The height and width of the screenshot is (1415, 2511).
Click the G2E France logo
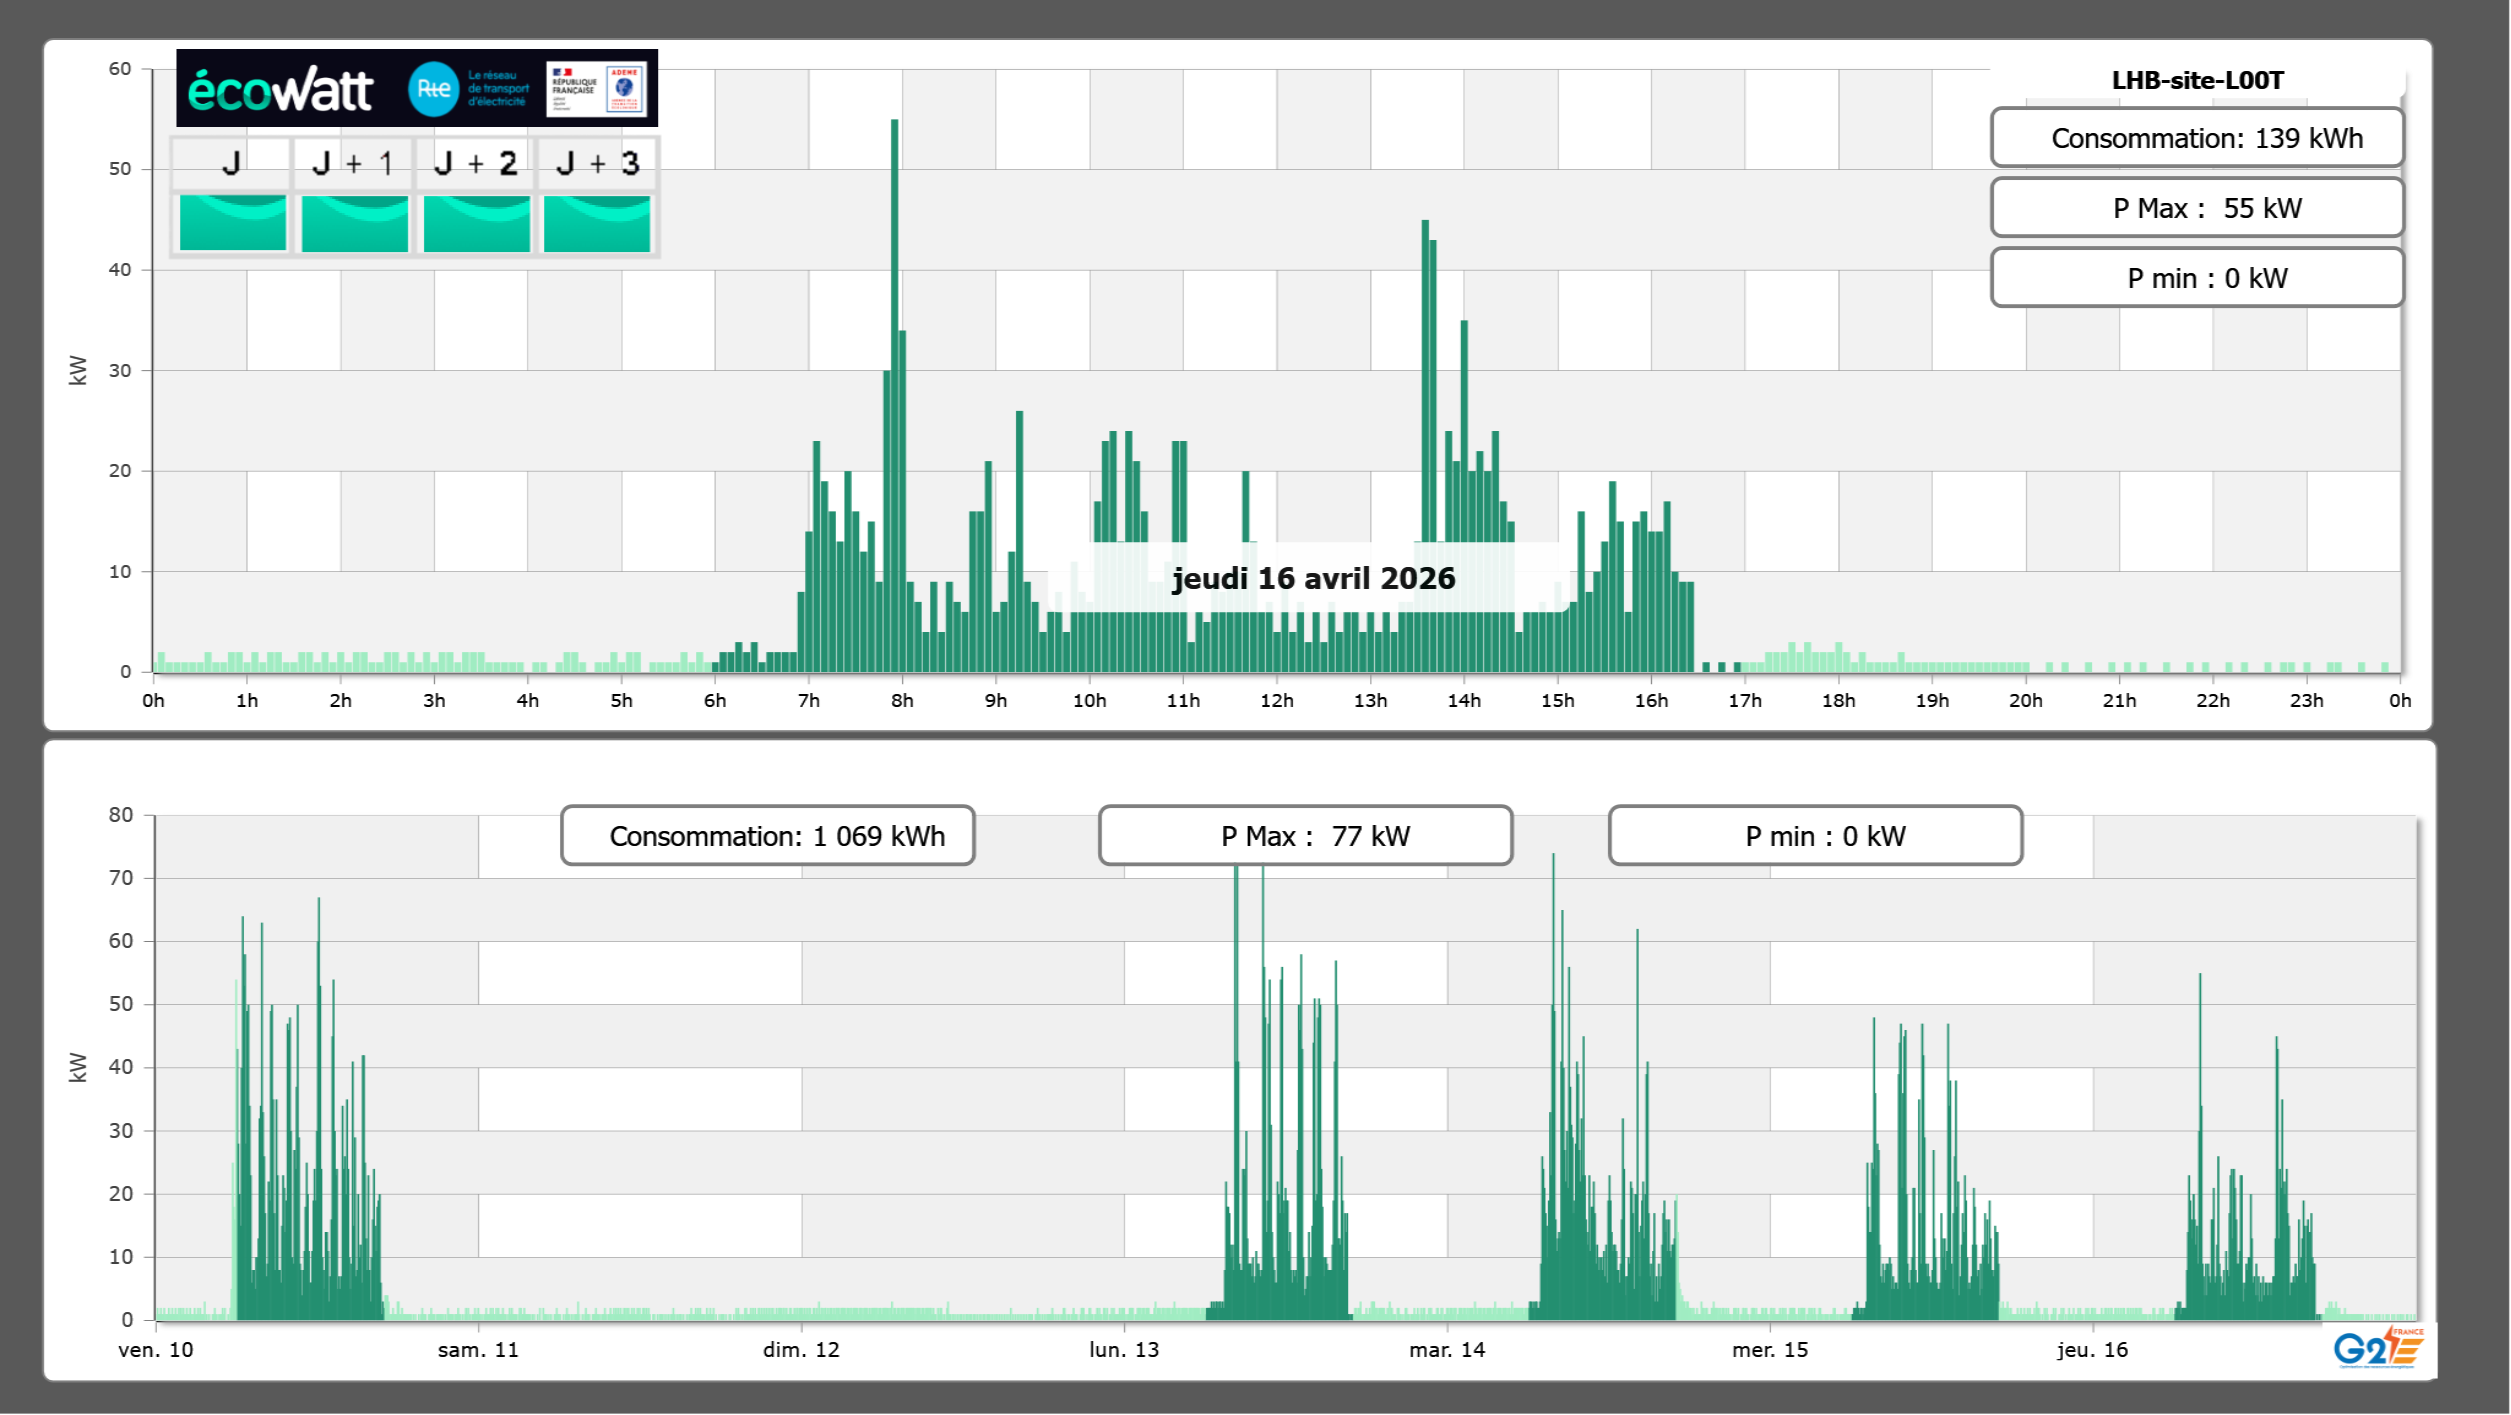[2378, 1347]
